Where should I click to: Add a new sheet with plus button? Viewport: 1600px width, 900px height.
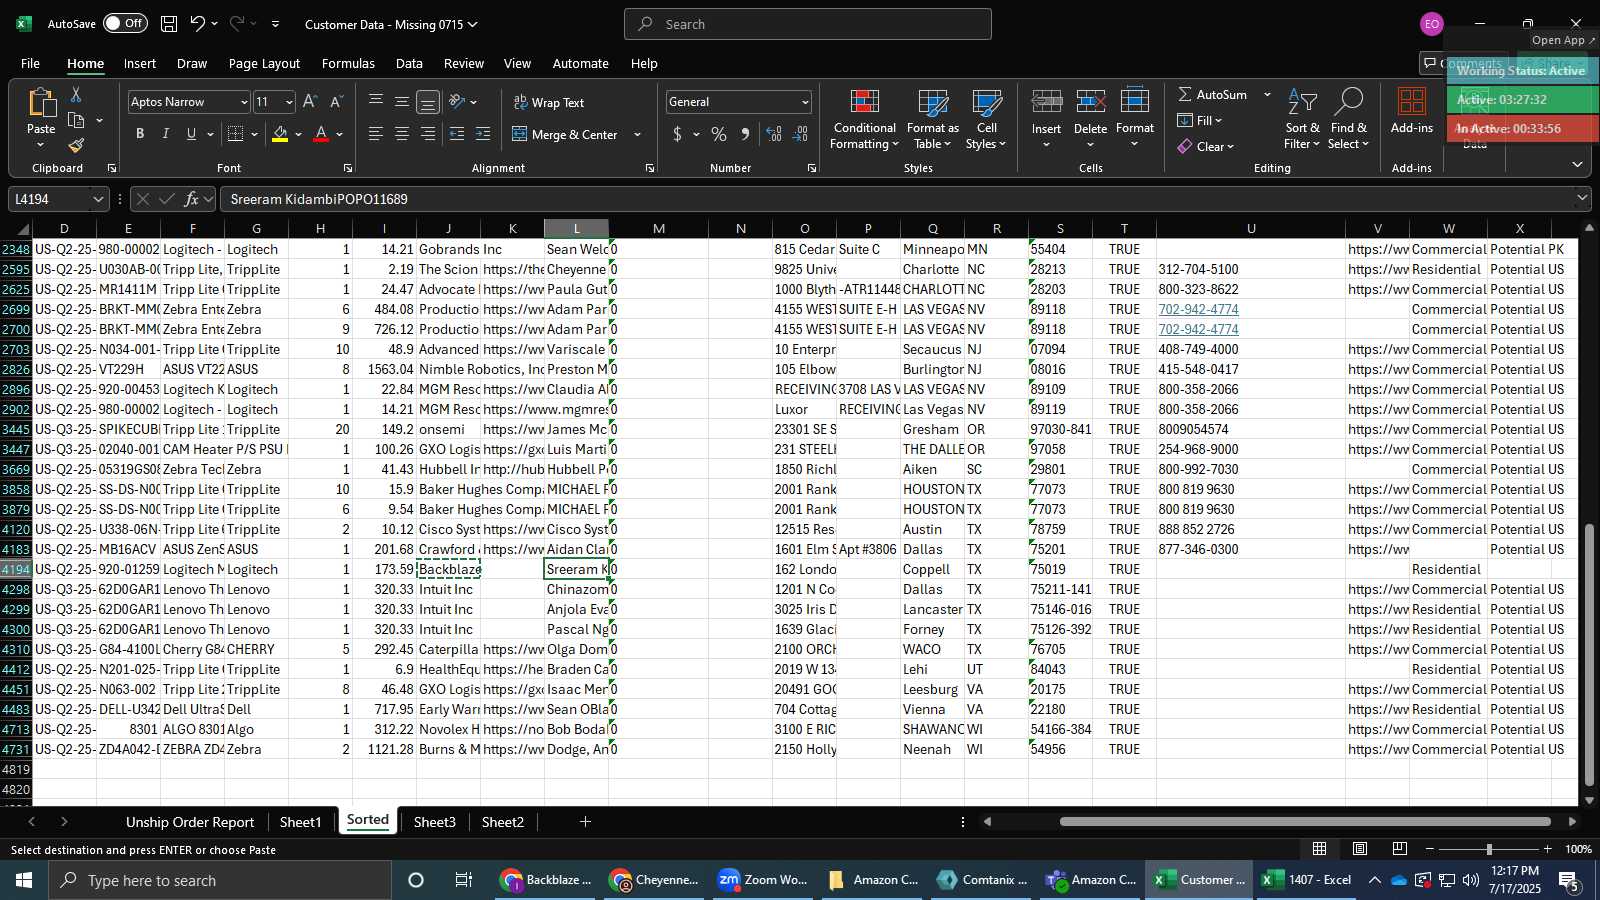[x=585, y=822]
